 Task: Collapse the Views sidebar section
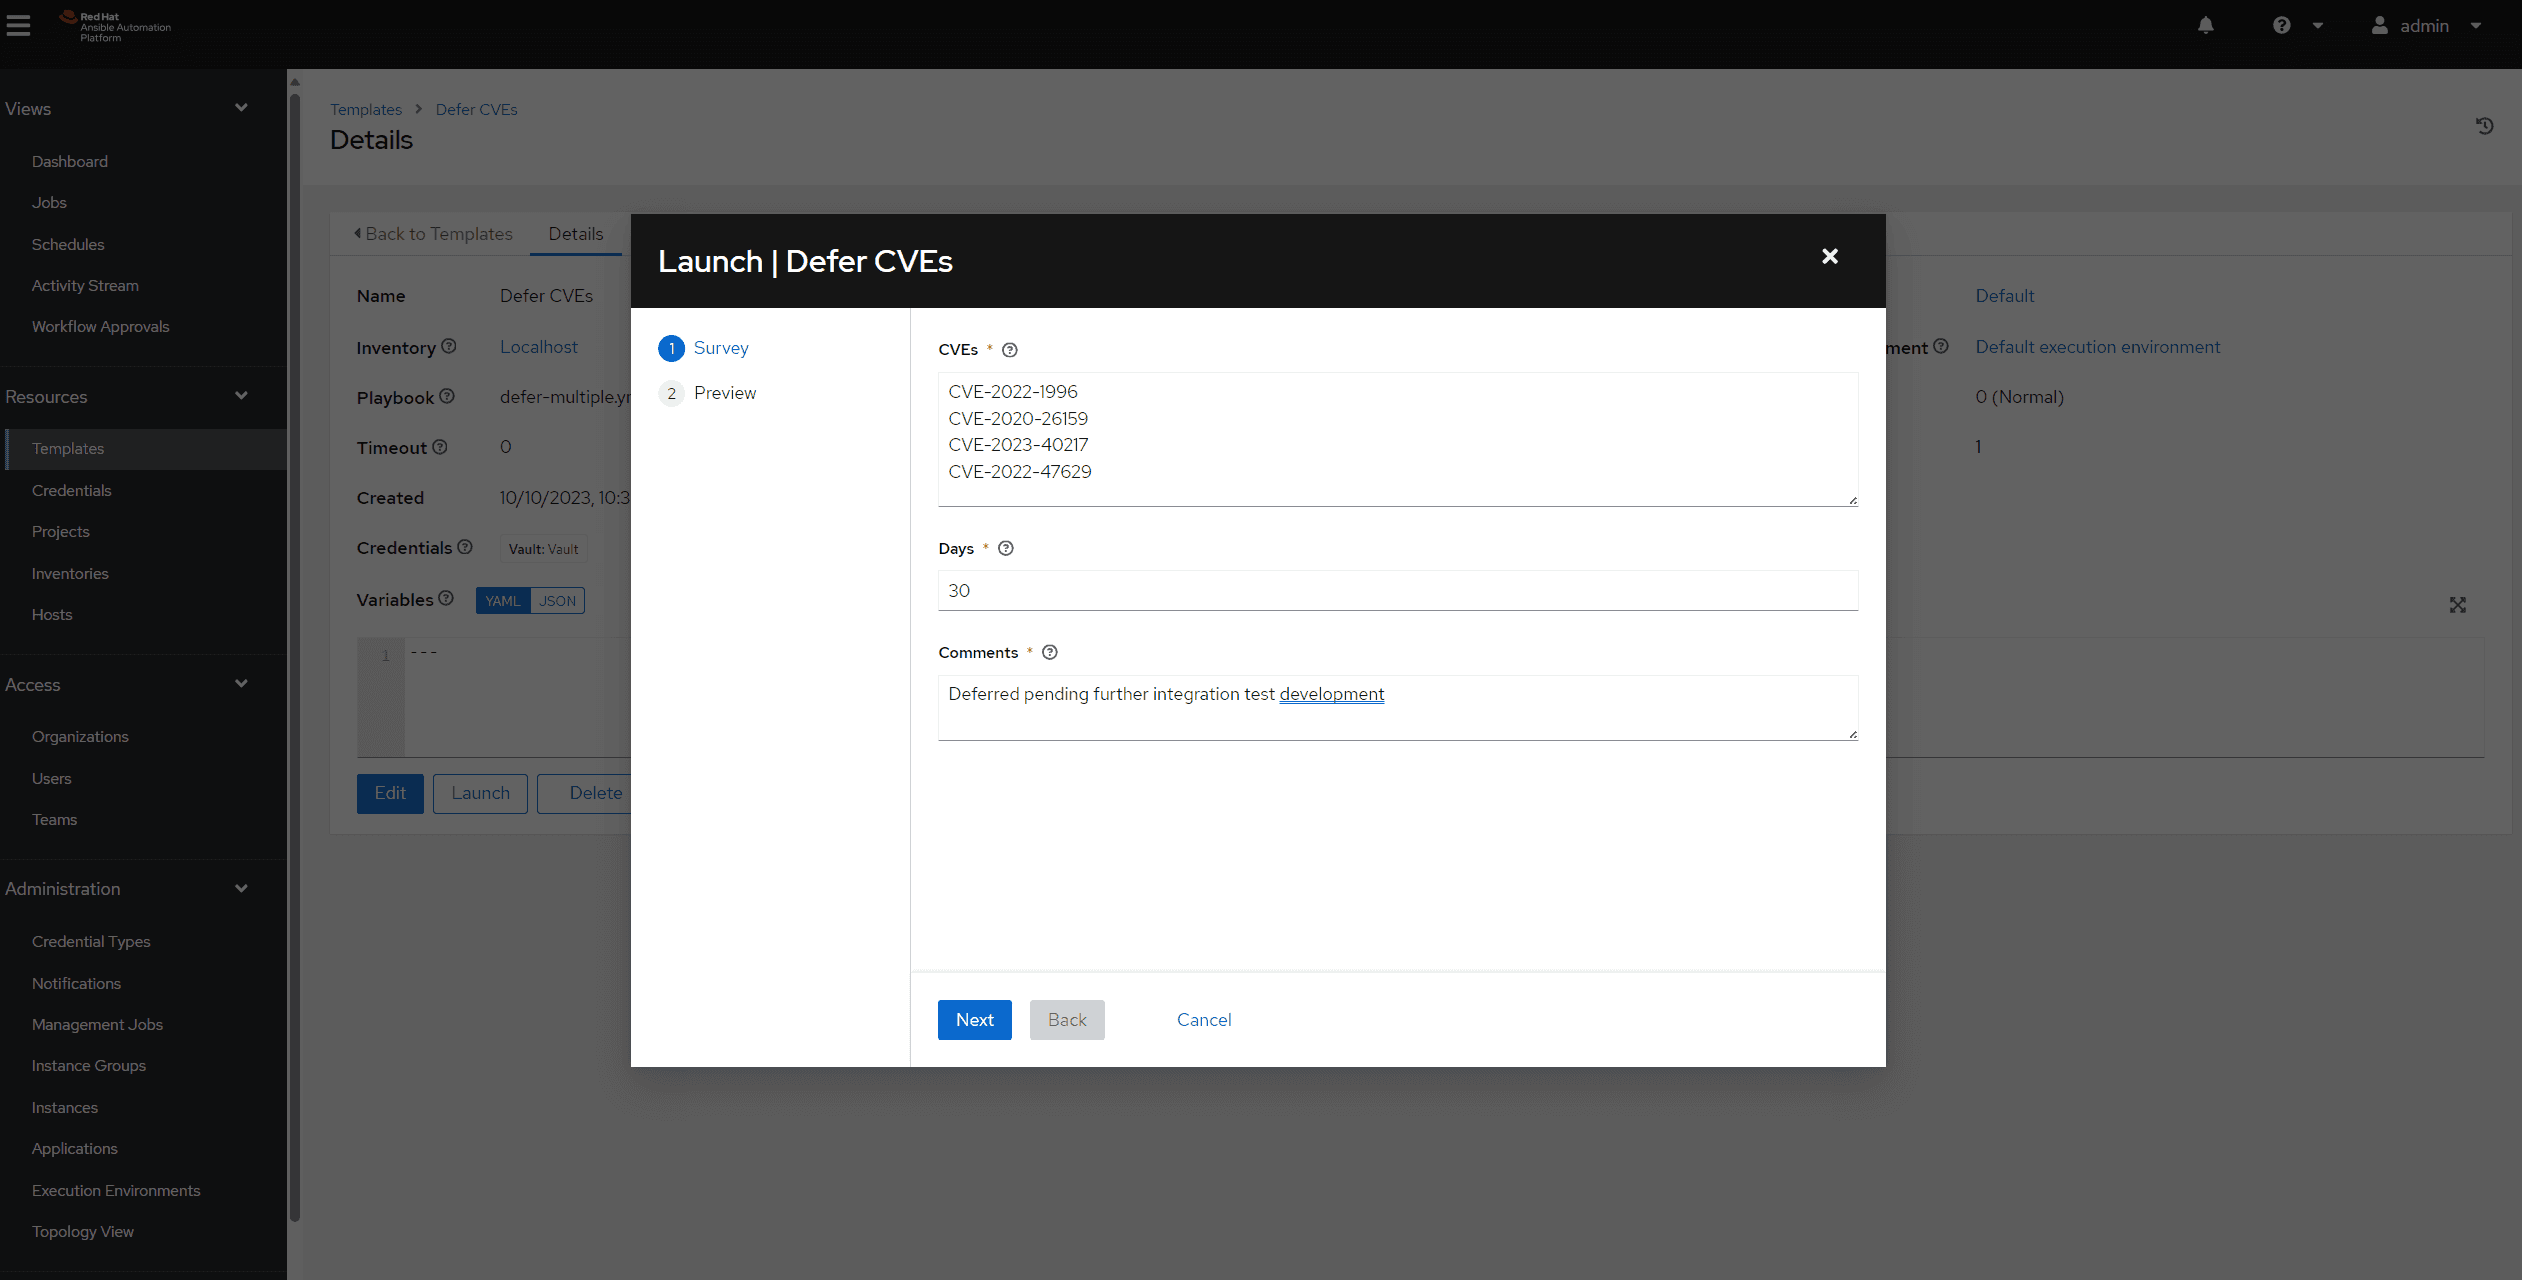pyautogui.click(x=241, y=108)
